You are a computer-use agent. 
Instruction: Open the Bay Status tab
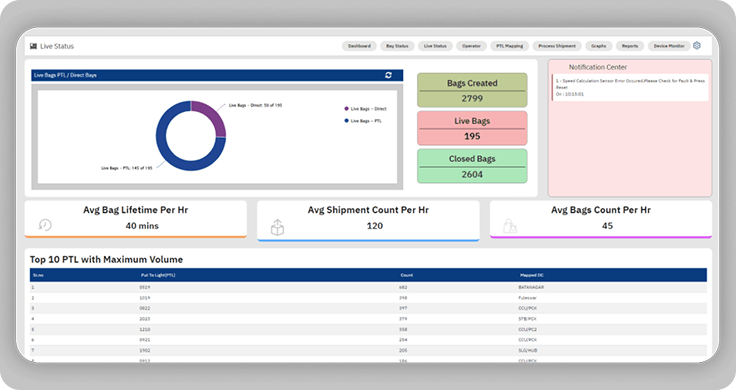pos(397,46)
